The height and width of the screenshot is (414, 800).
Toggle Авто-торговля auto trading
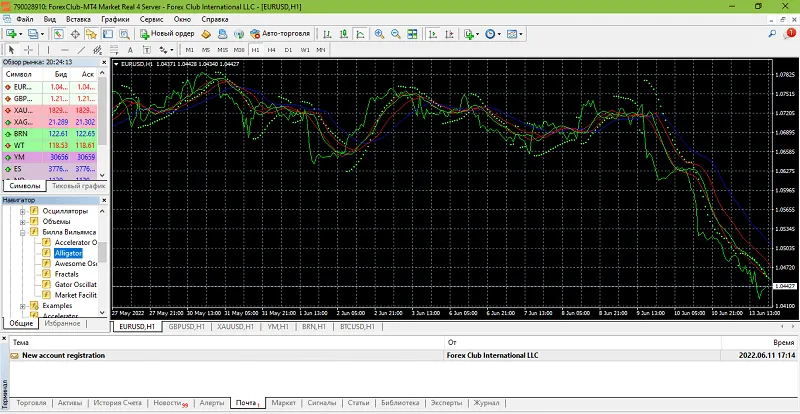[280, 34]
